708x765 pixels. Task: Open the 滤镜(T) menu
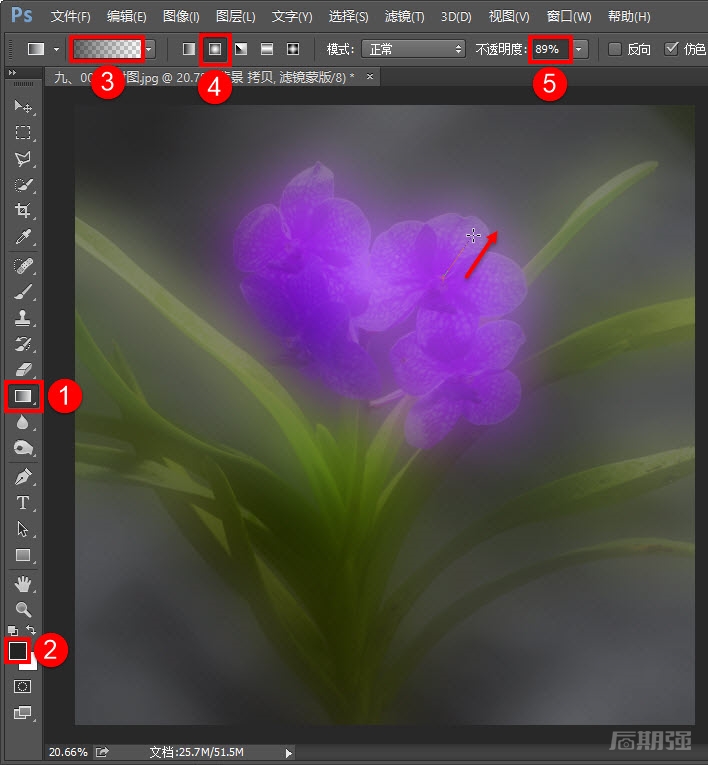click(404, 17)
